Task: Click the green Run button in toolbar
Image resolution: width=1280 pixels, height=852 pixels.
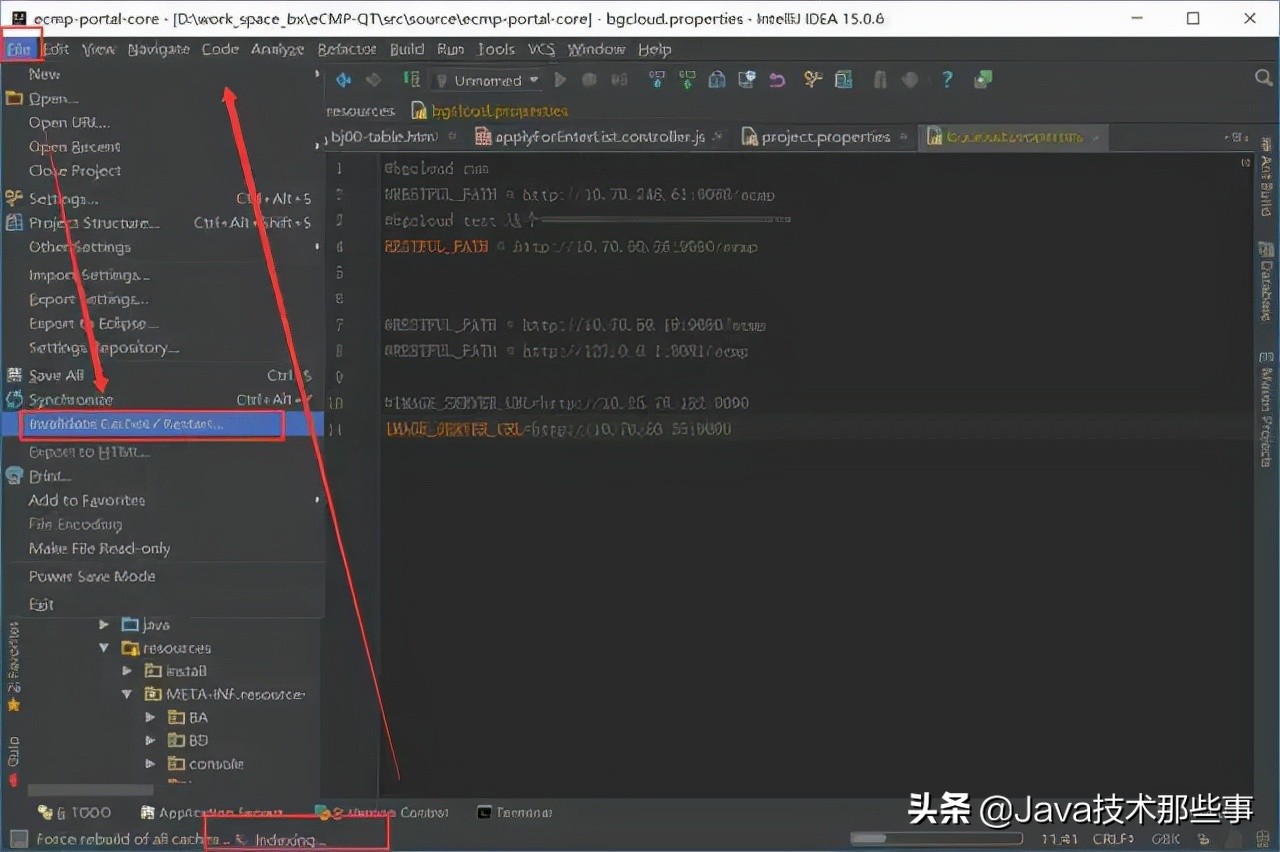Action: click(560, 80)
